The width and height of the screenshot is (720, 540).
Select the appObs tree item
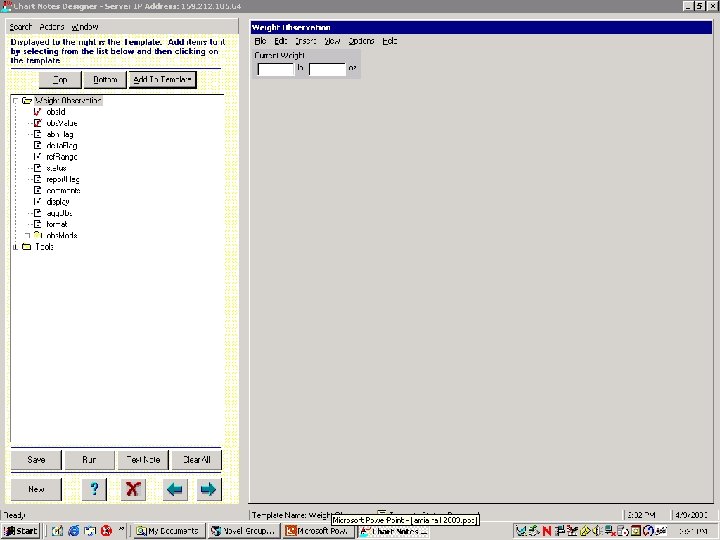click(59, 213)
